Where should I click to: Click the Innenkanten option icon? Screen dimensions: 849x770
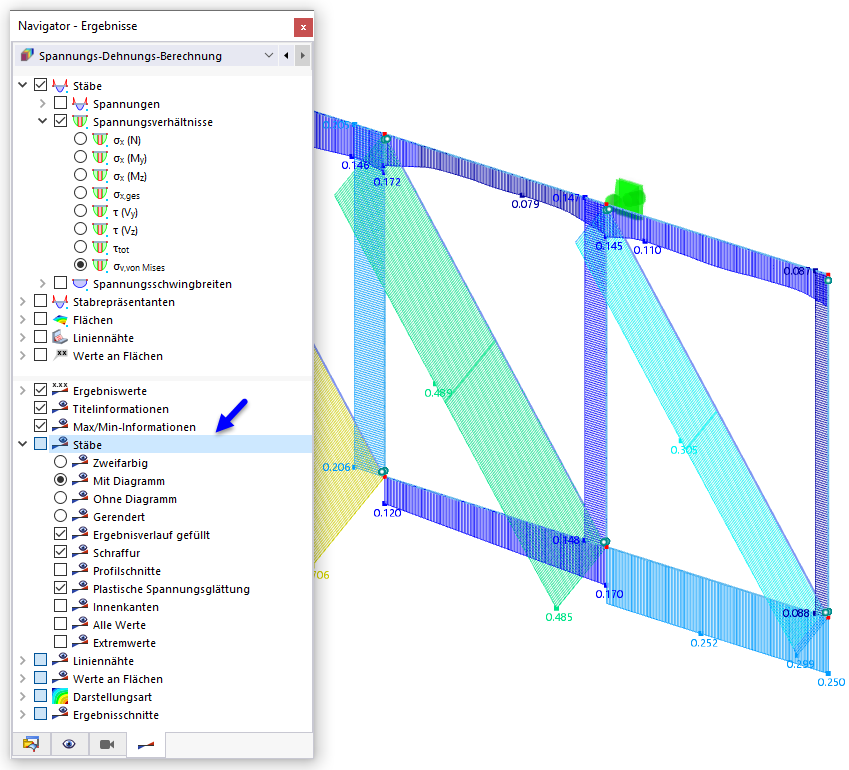(x=80, y=606)
